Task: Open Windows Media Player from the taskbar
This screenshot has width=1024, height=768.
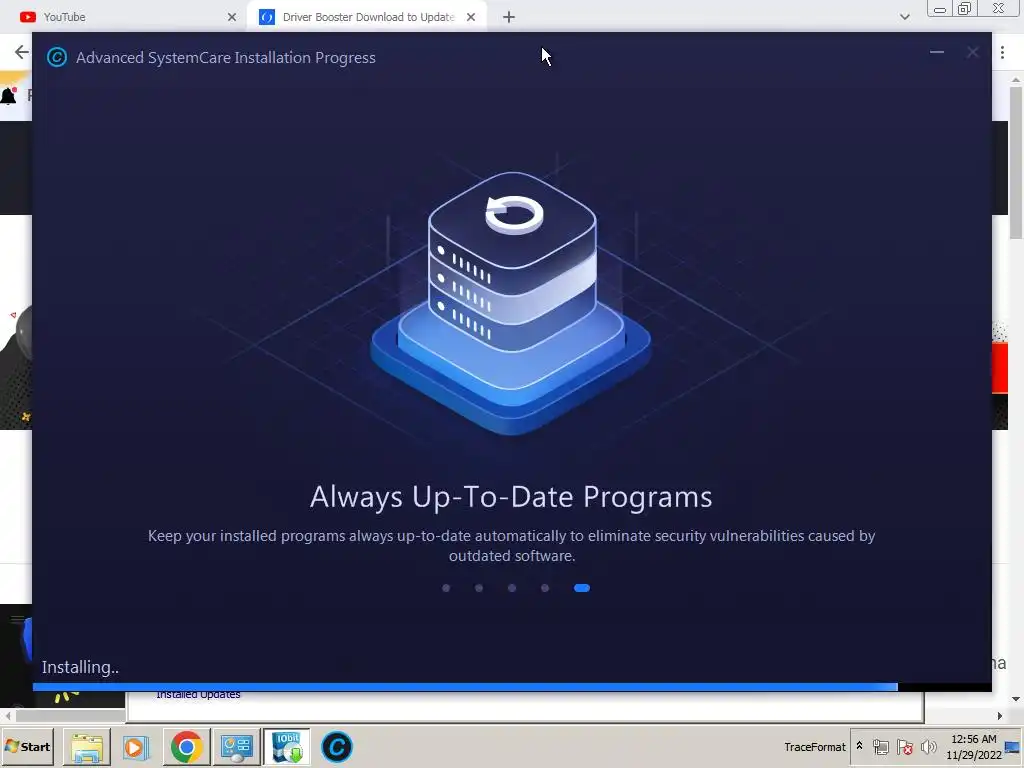Action: pos(136,747)
